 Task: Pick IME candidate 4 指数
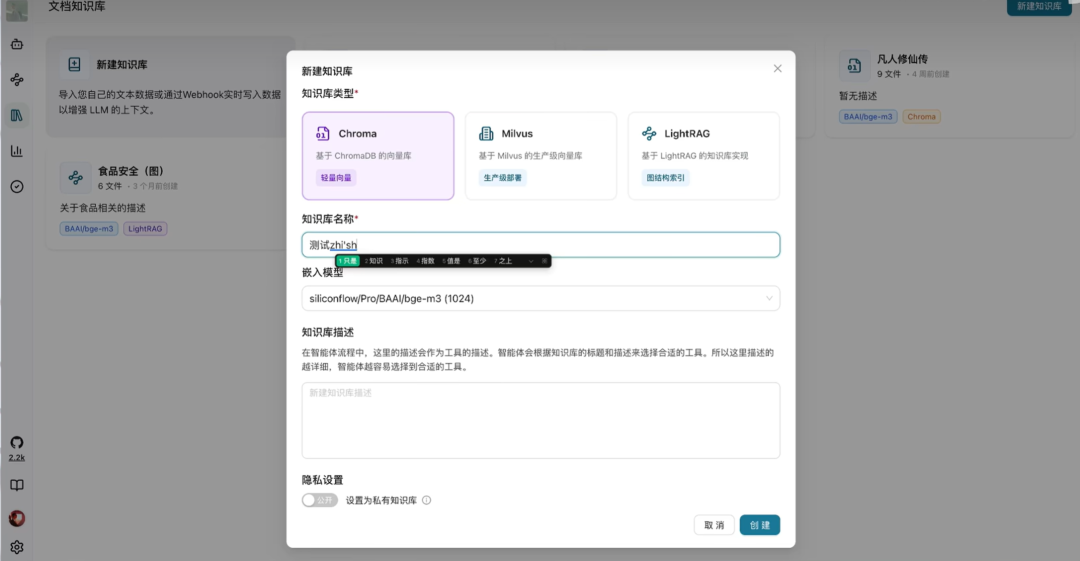coord(426,261)
